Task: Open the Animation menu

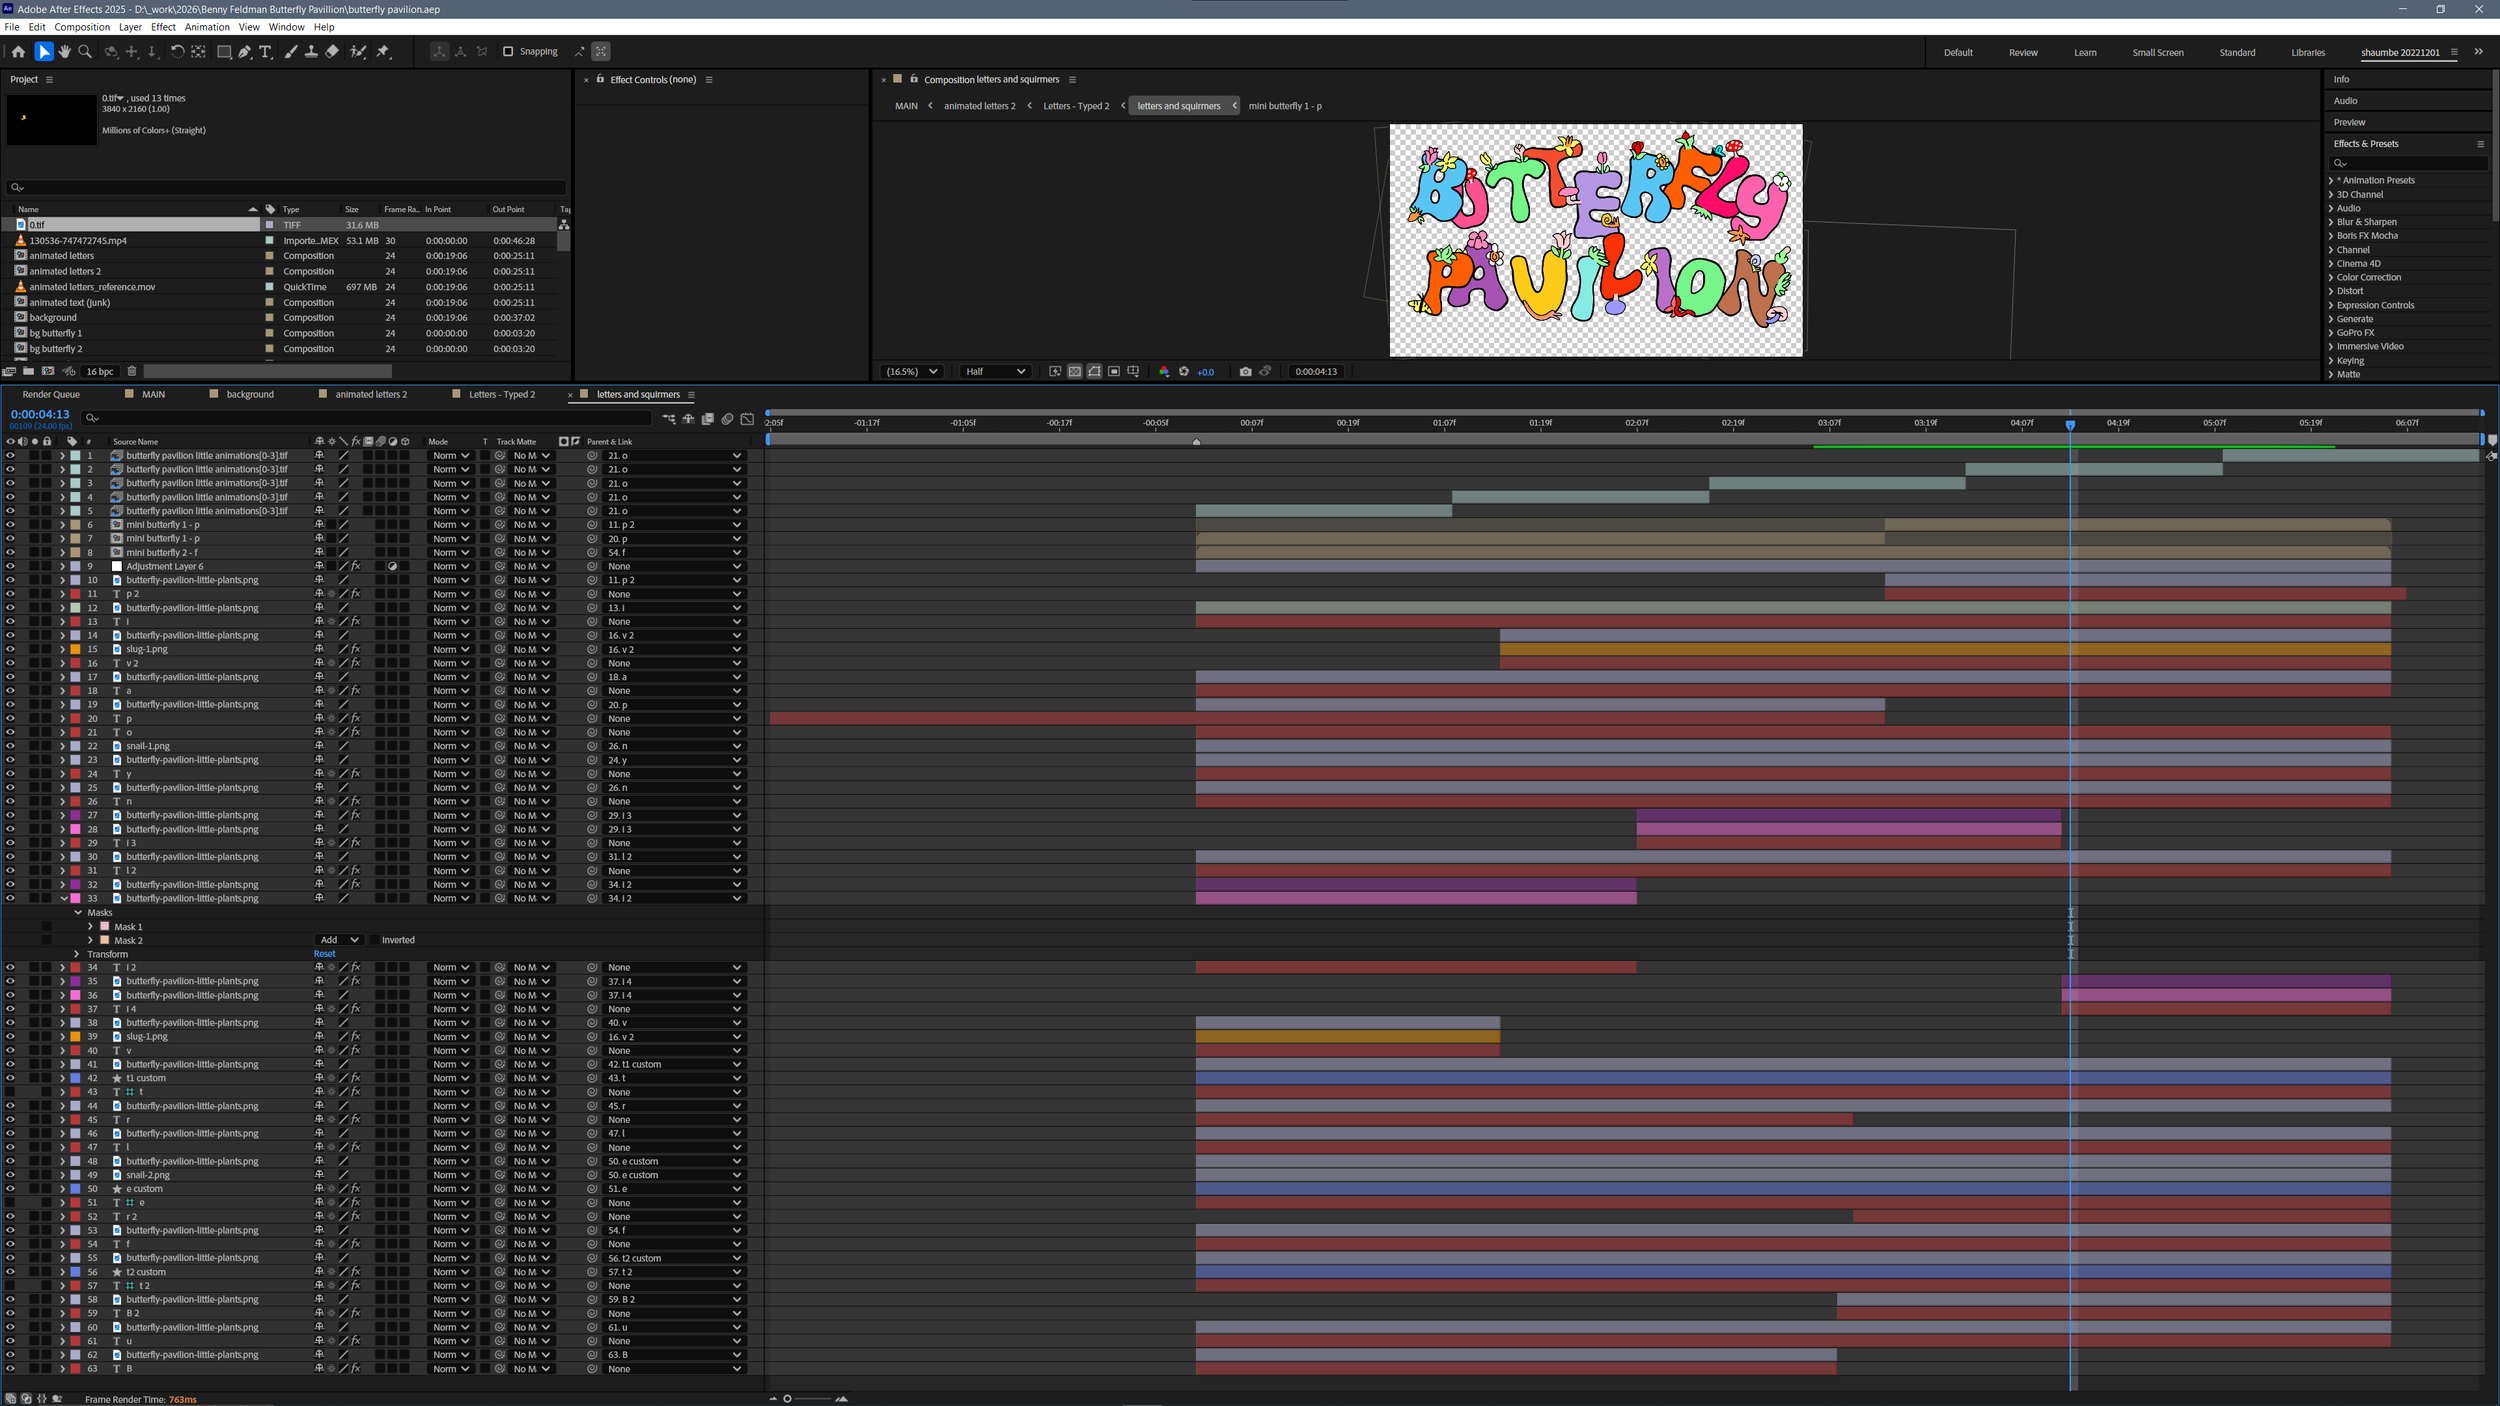Action: point(207,27)
